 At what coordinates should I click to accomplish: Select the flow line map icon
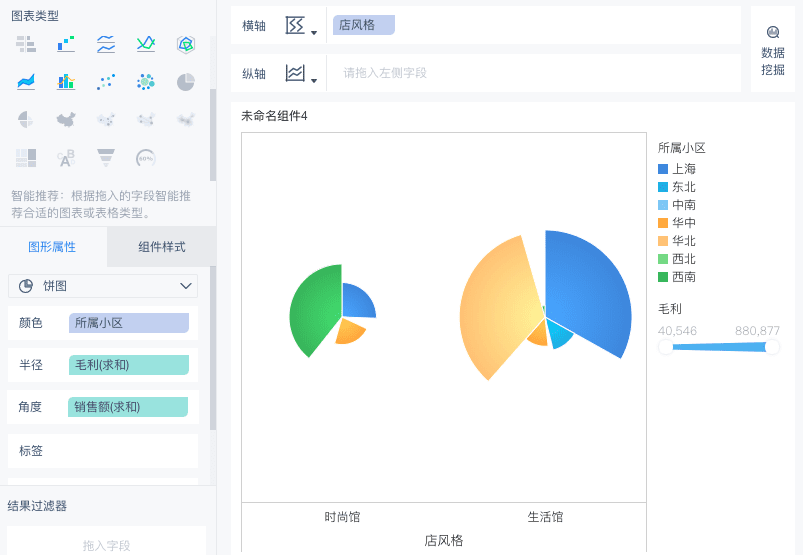pyautogui.click(x=146, y=120)
